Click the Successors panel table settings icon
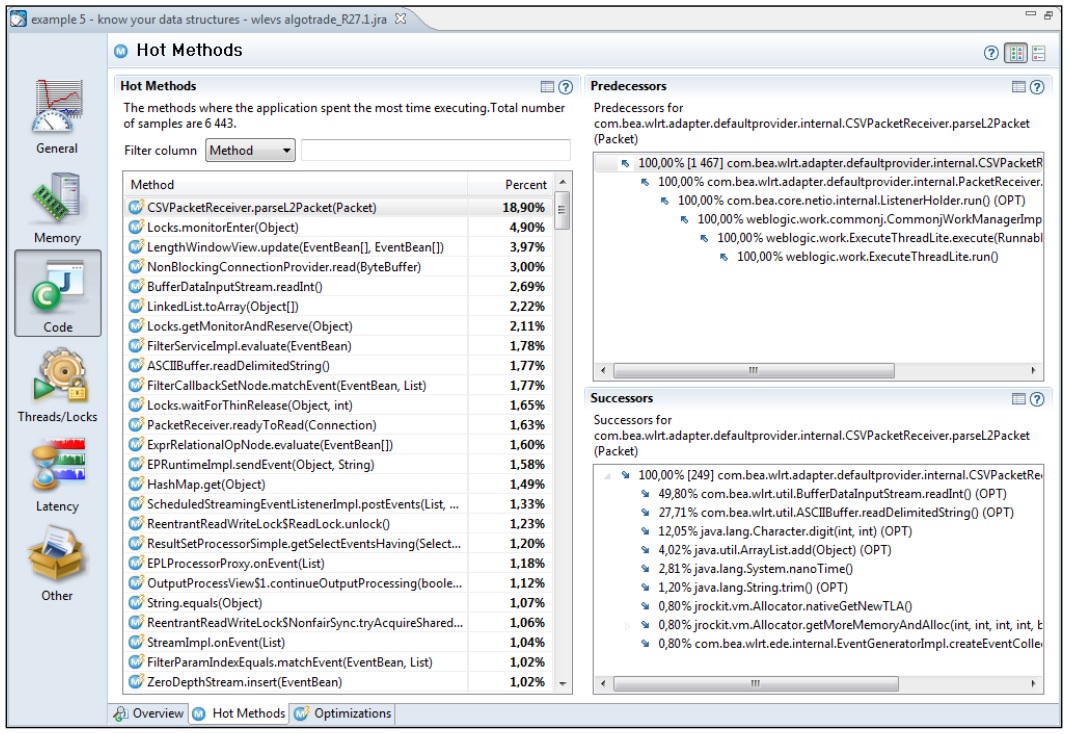The width and height of the screenshot is (1070, 734). [1019, 399]
